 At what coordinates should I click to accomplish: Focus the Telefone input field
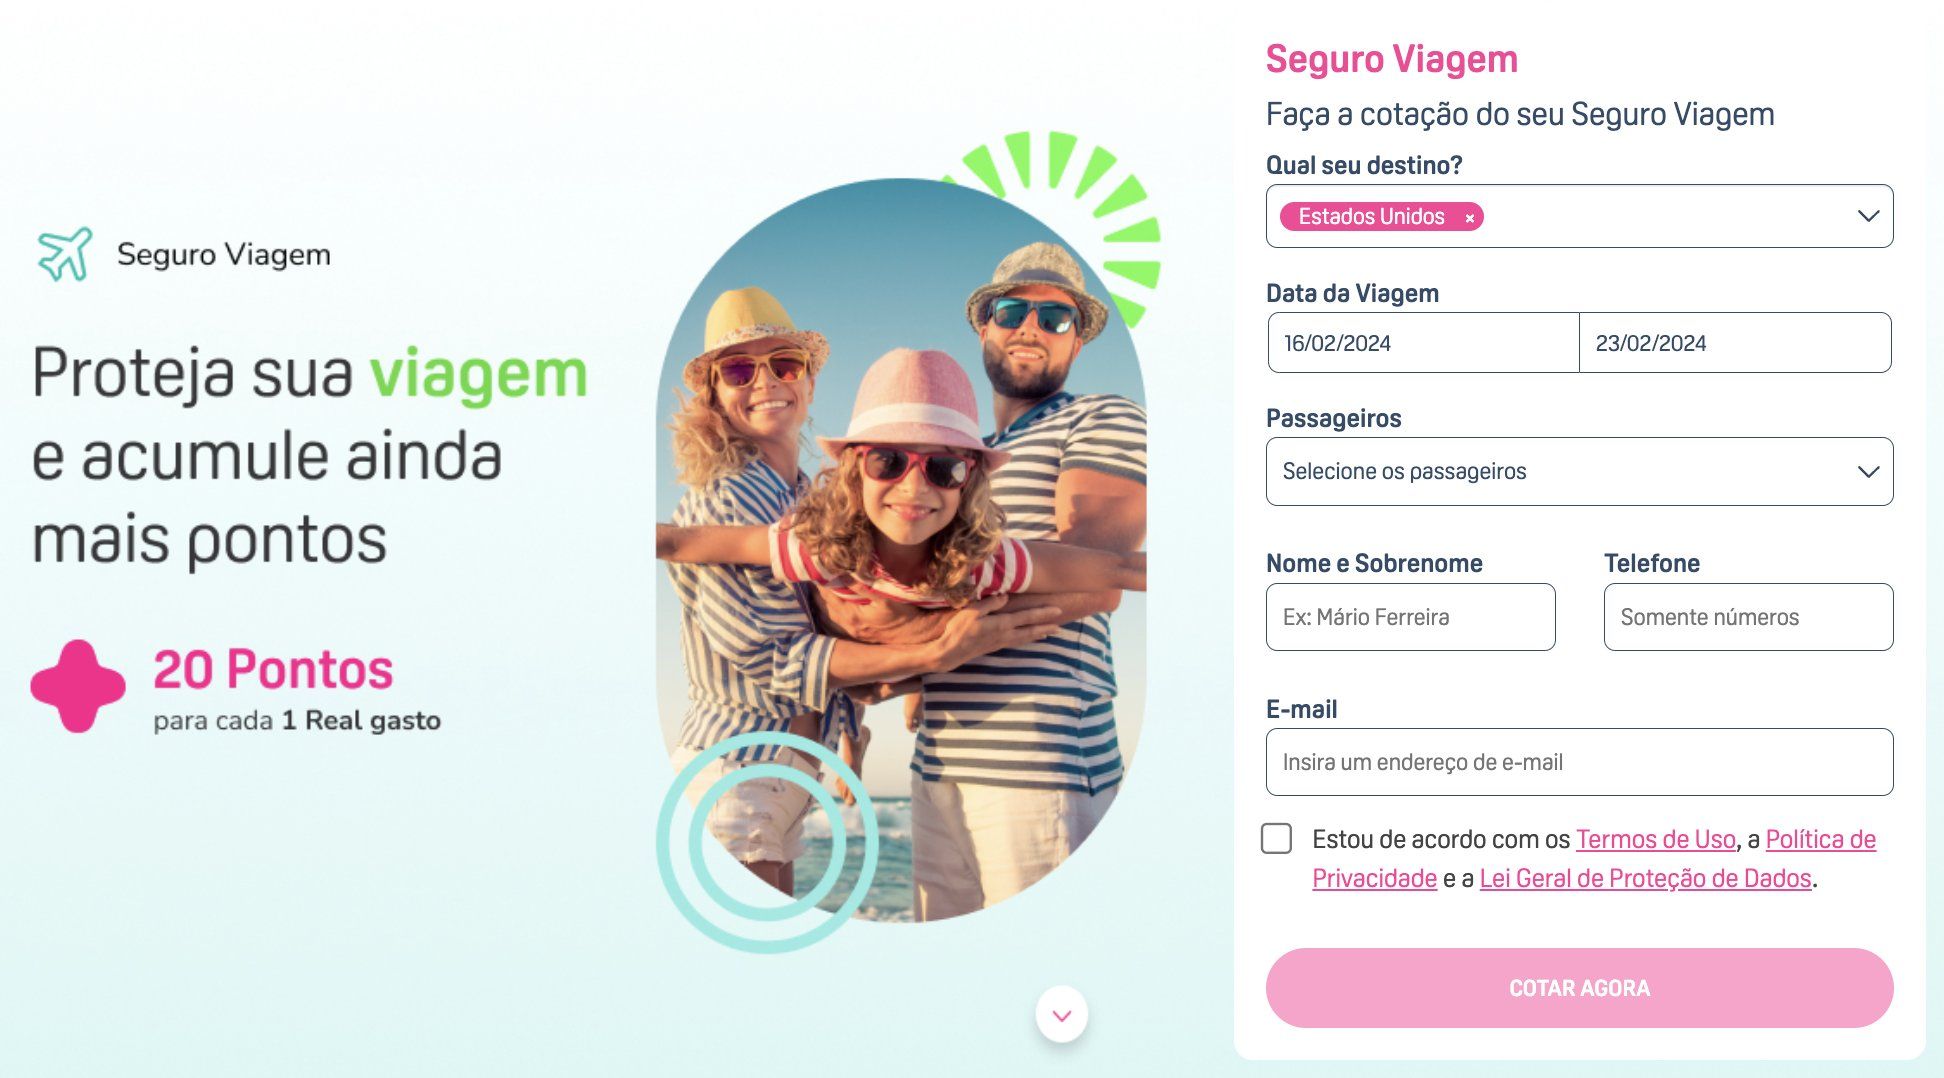[1748, 617]
